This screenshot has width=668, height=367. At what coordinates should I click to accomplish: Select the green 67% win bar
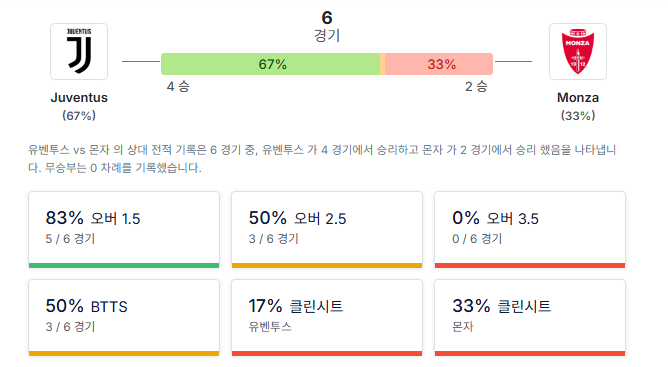(x=271, y=64)
